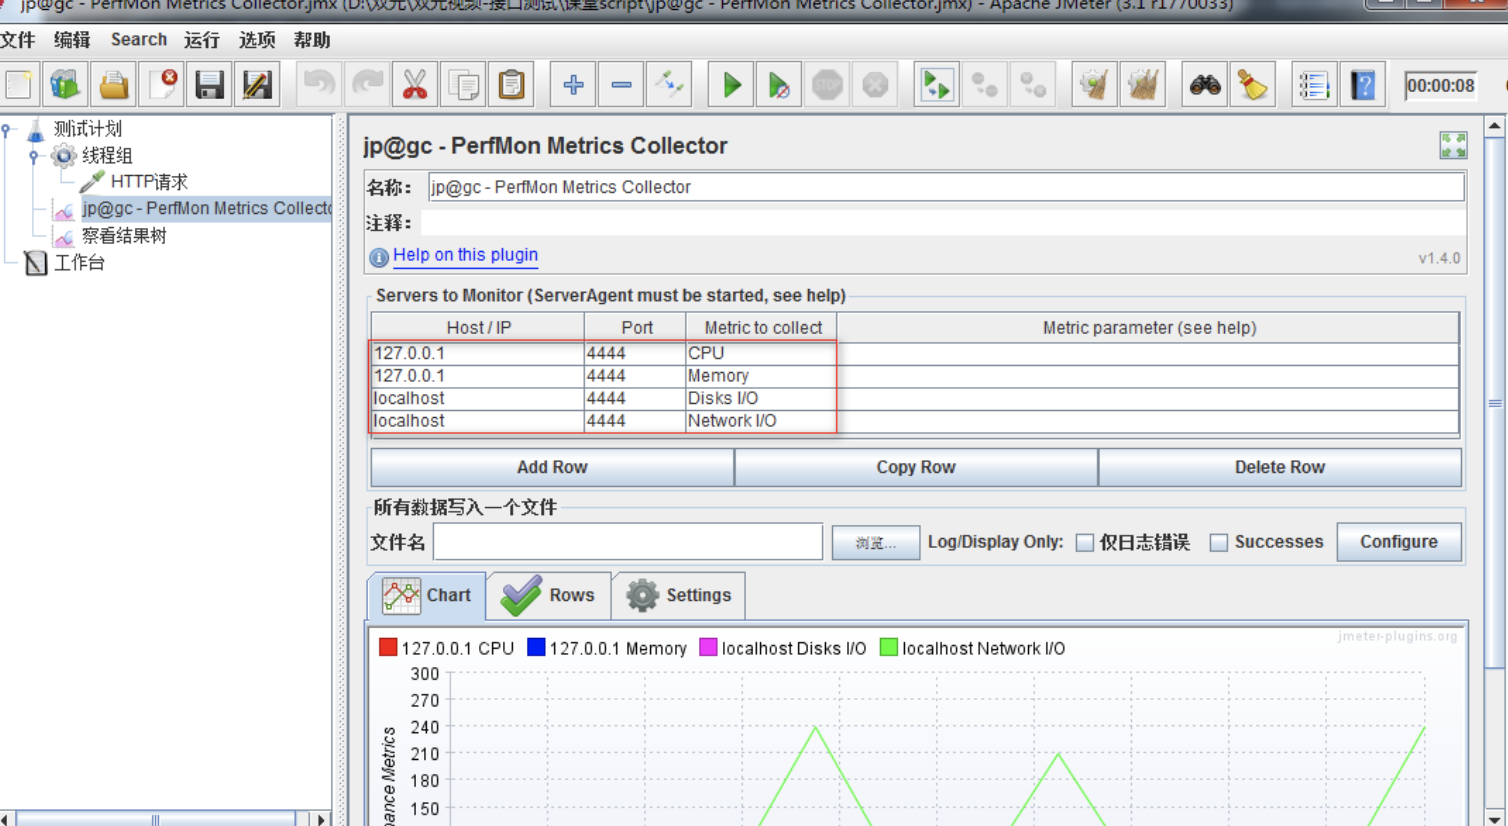This screenshot has height=826, width=1508.
Task: Start test without pauses icon
Action: click(x=779, y=85)
